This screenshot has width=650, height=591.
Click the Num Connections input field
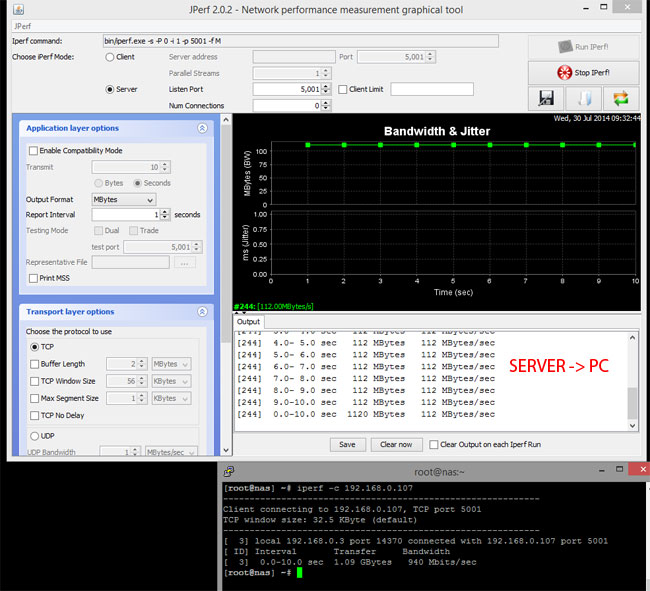(287, 106)
